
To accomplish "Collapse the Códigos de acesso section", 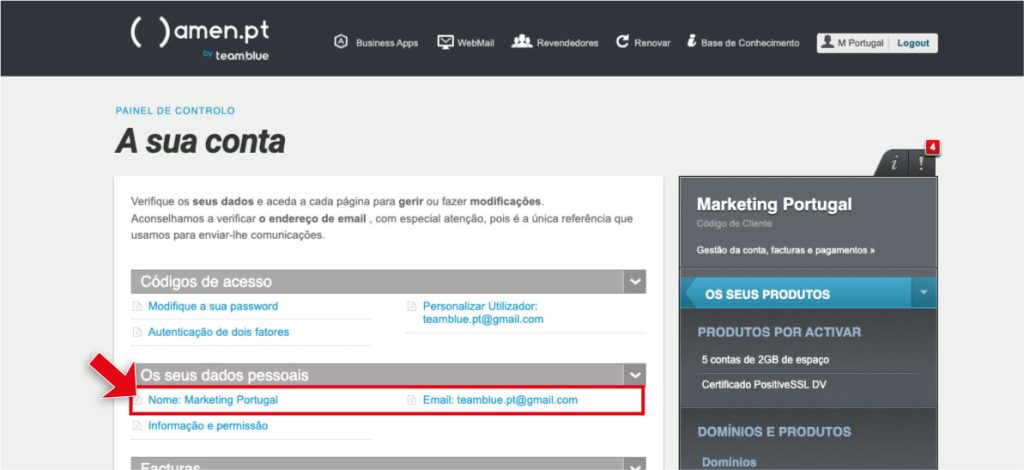I will [x=634, y=282].
